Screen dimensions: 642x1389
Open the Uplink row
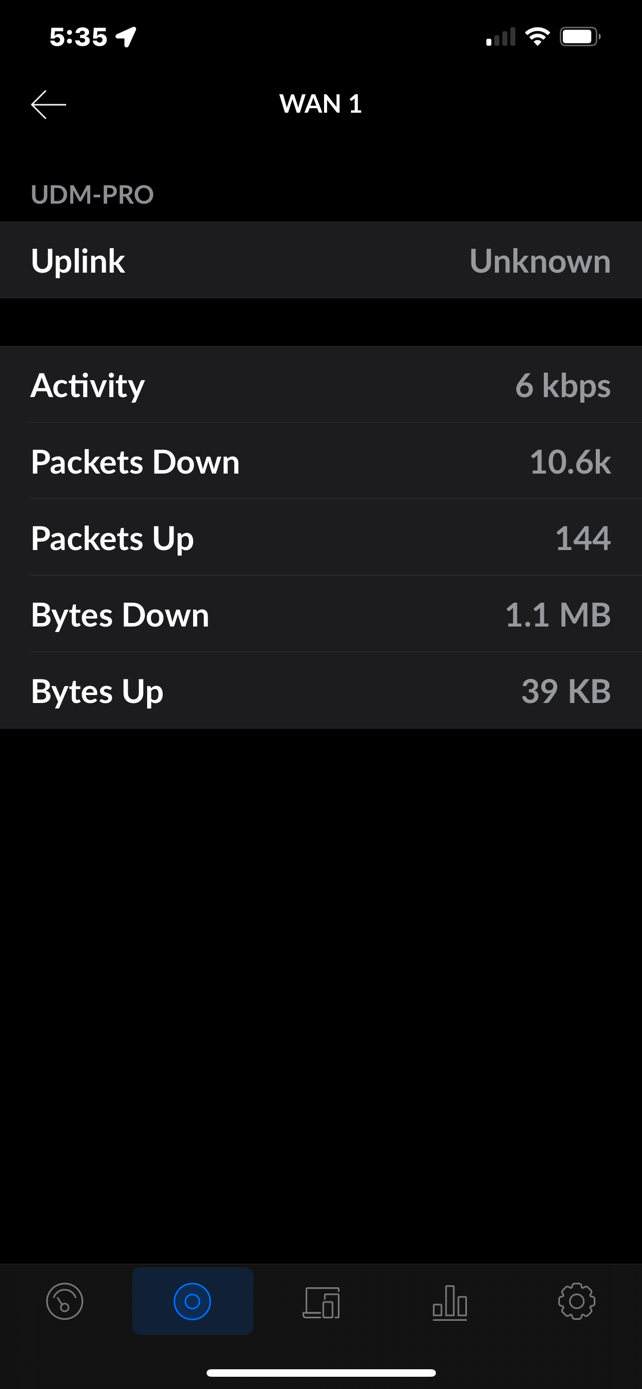[x=320, y=261]
